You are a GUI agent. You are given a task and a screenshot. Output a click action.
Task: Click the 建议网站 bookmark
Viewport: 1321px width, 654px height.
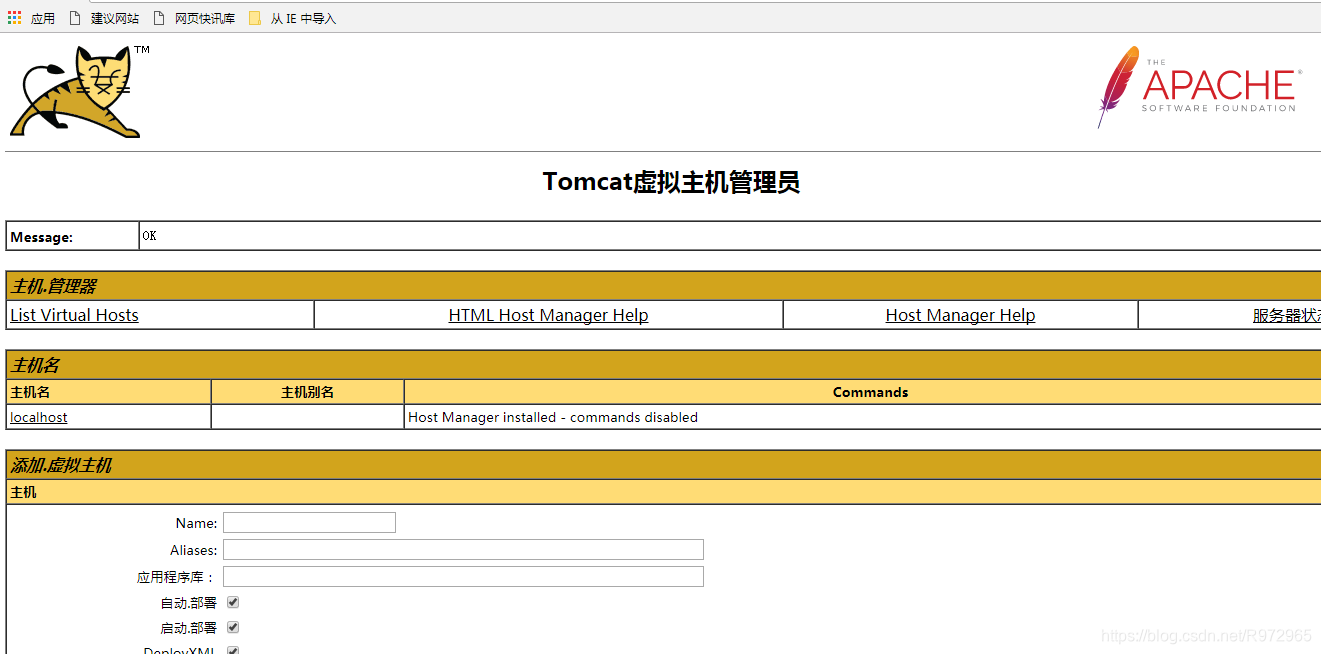(105, 18)
